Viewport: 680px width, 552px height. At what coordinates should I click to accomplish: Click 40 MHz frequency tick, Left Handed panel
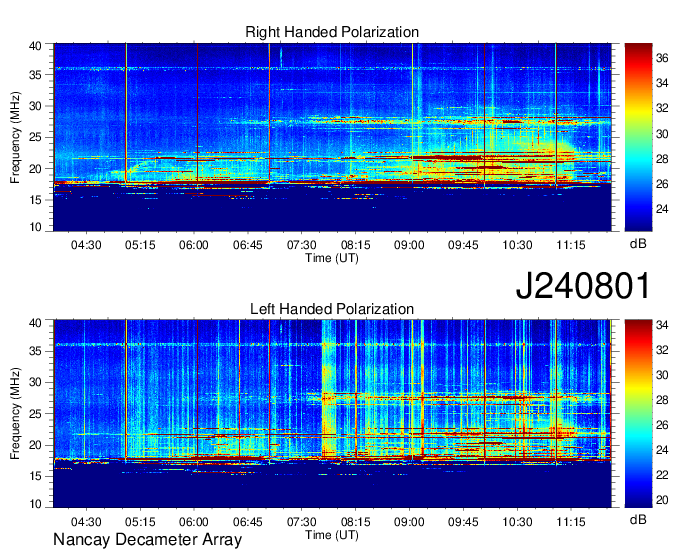coord(36,323)
